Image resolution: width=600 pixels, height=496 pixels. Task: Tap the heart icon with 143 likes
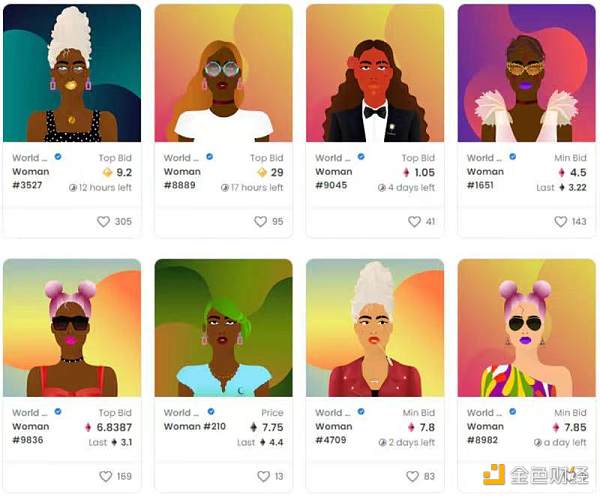(x=561, y=221)
